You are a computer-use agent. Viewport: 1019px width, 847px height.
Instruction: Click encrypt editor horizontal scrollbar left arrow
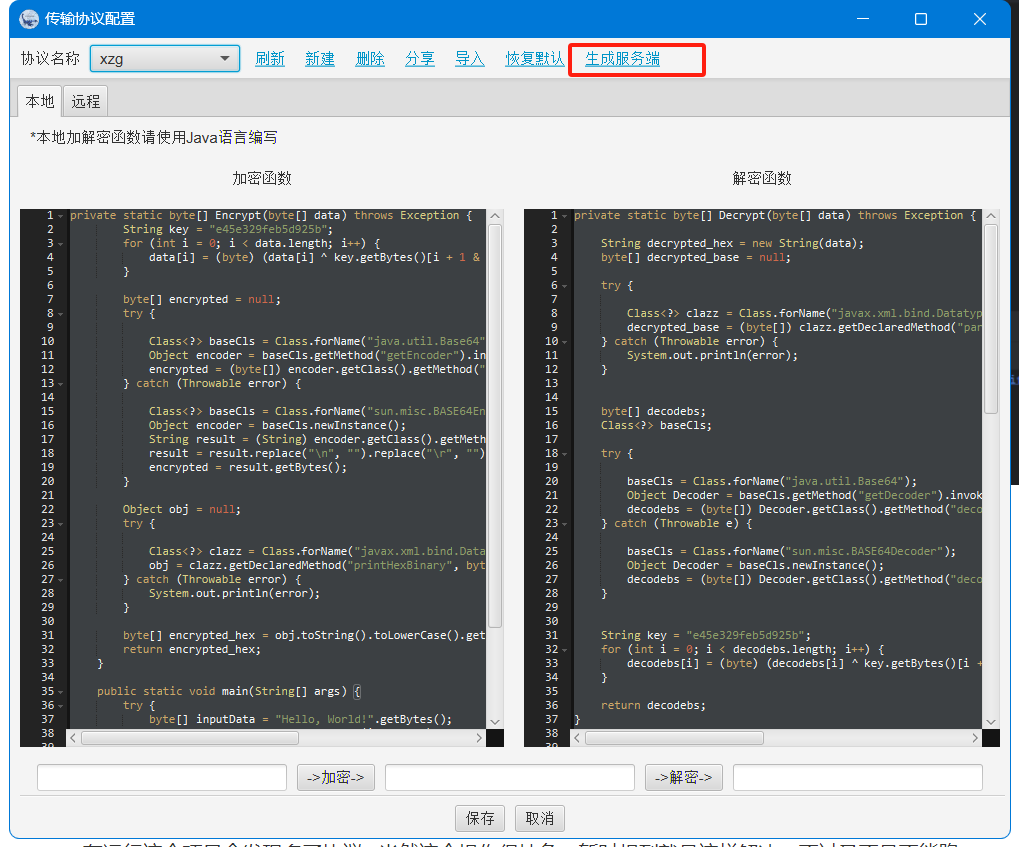click(x=73, y=738)
